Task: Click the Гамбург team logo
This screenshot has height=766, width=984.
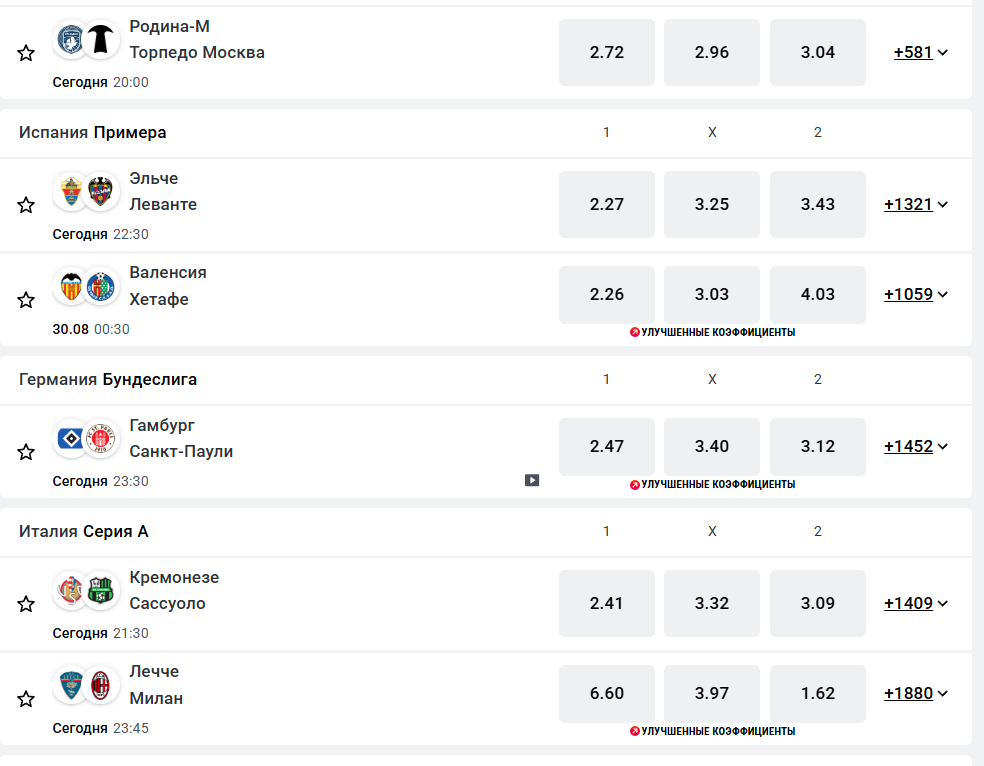Action: point(71,438)
